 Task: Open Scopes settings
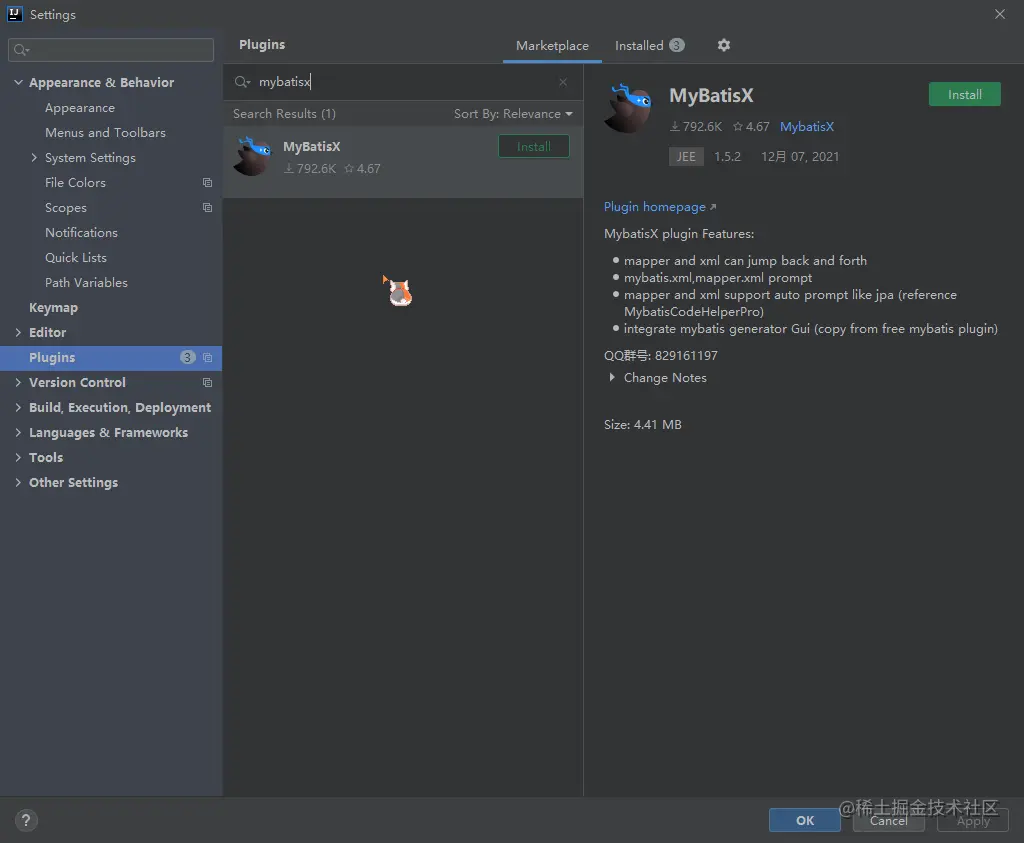pyautogui.click(x=66, y=208)
